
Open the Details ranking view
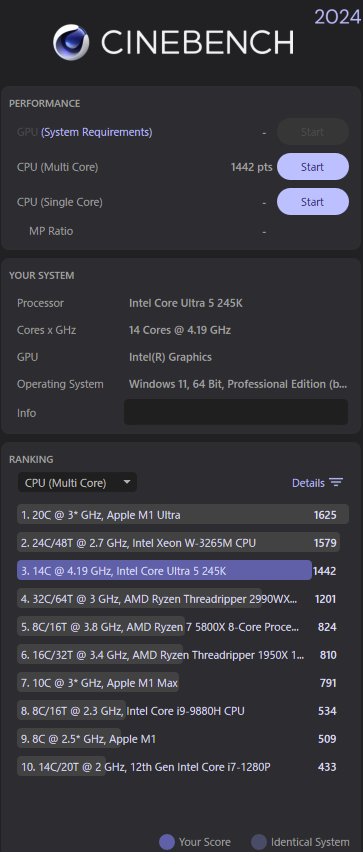[308, 483]
